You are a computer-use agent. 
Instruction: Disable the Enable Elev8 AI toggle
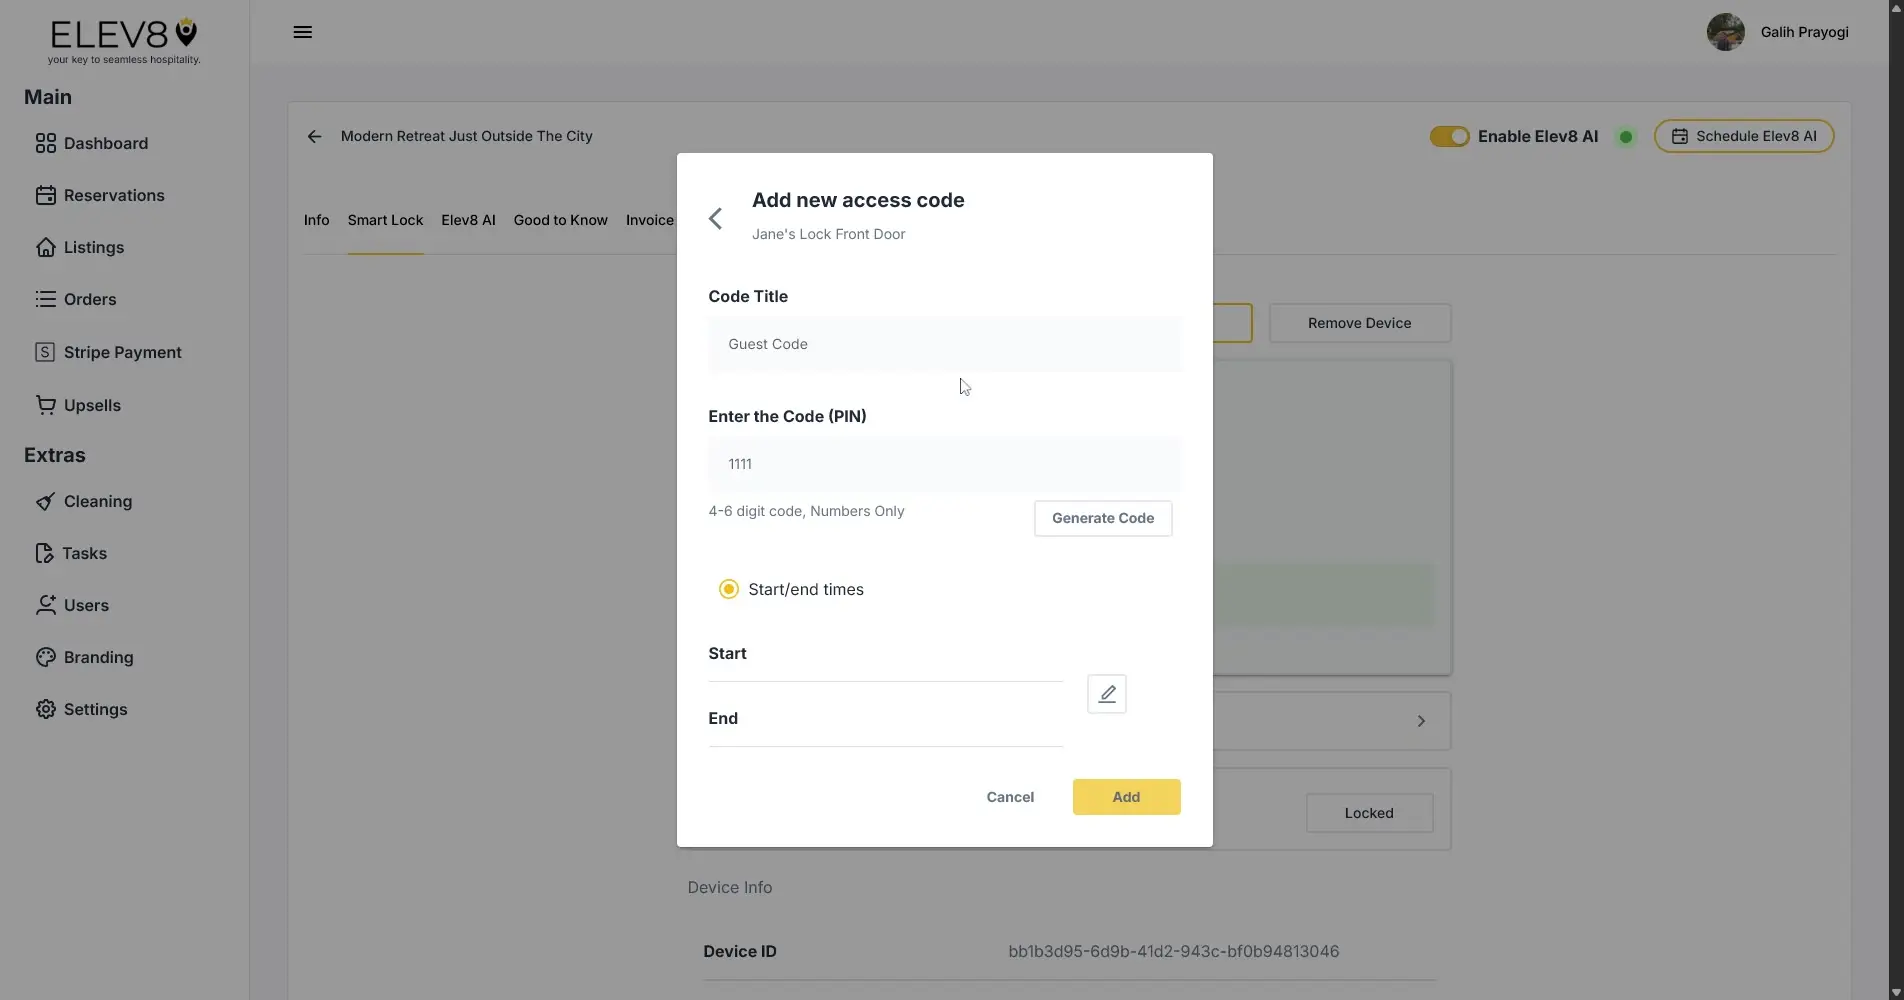point(1449,136)
